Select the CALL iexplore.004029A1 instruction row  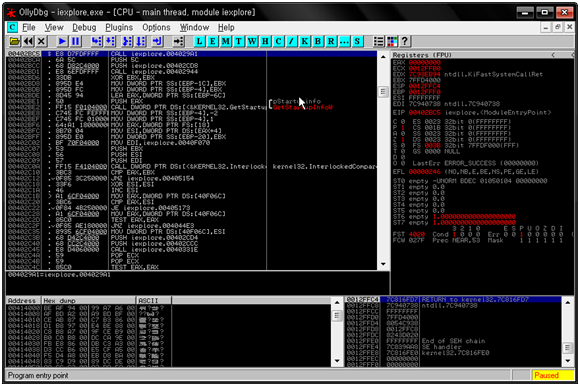(x=192, y=54)
